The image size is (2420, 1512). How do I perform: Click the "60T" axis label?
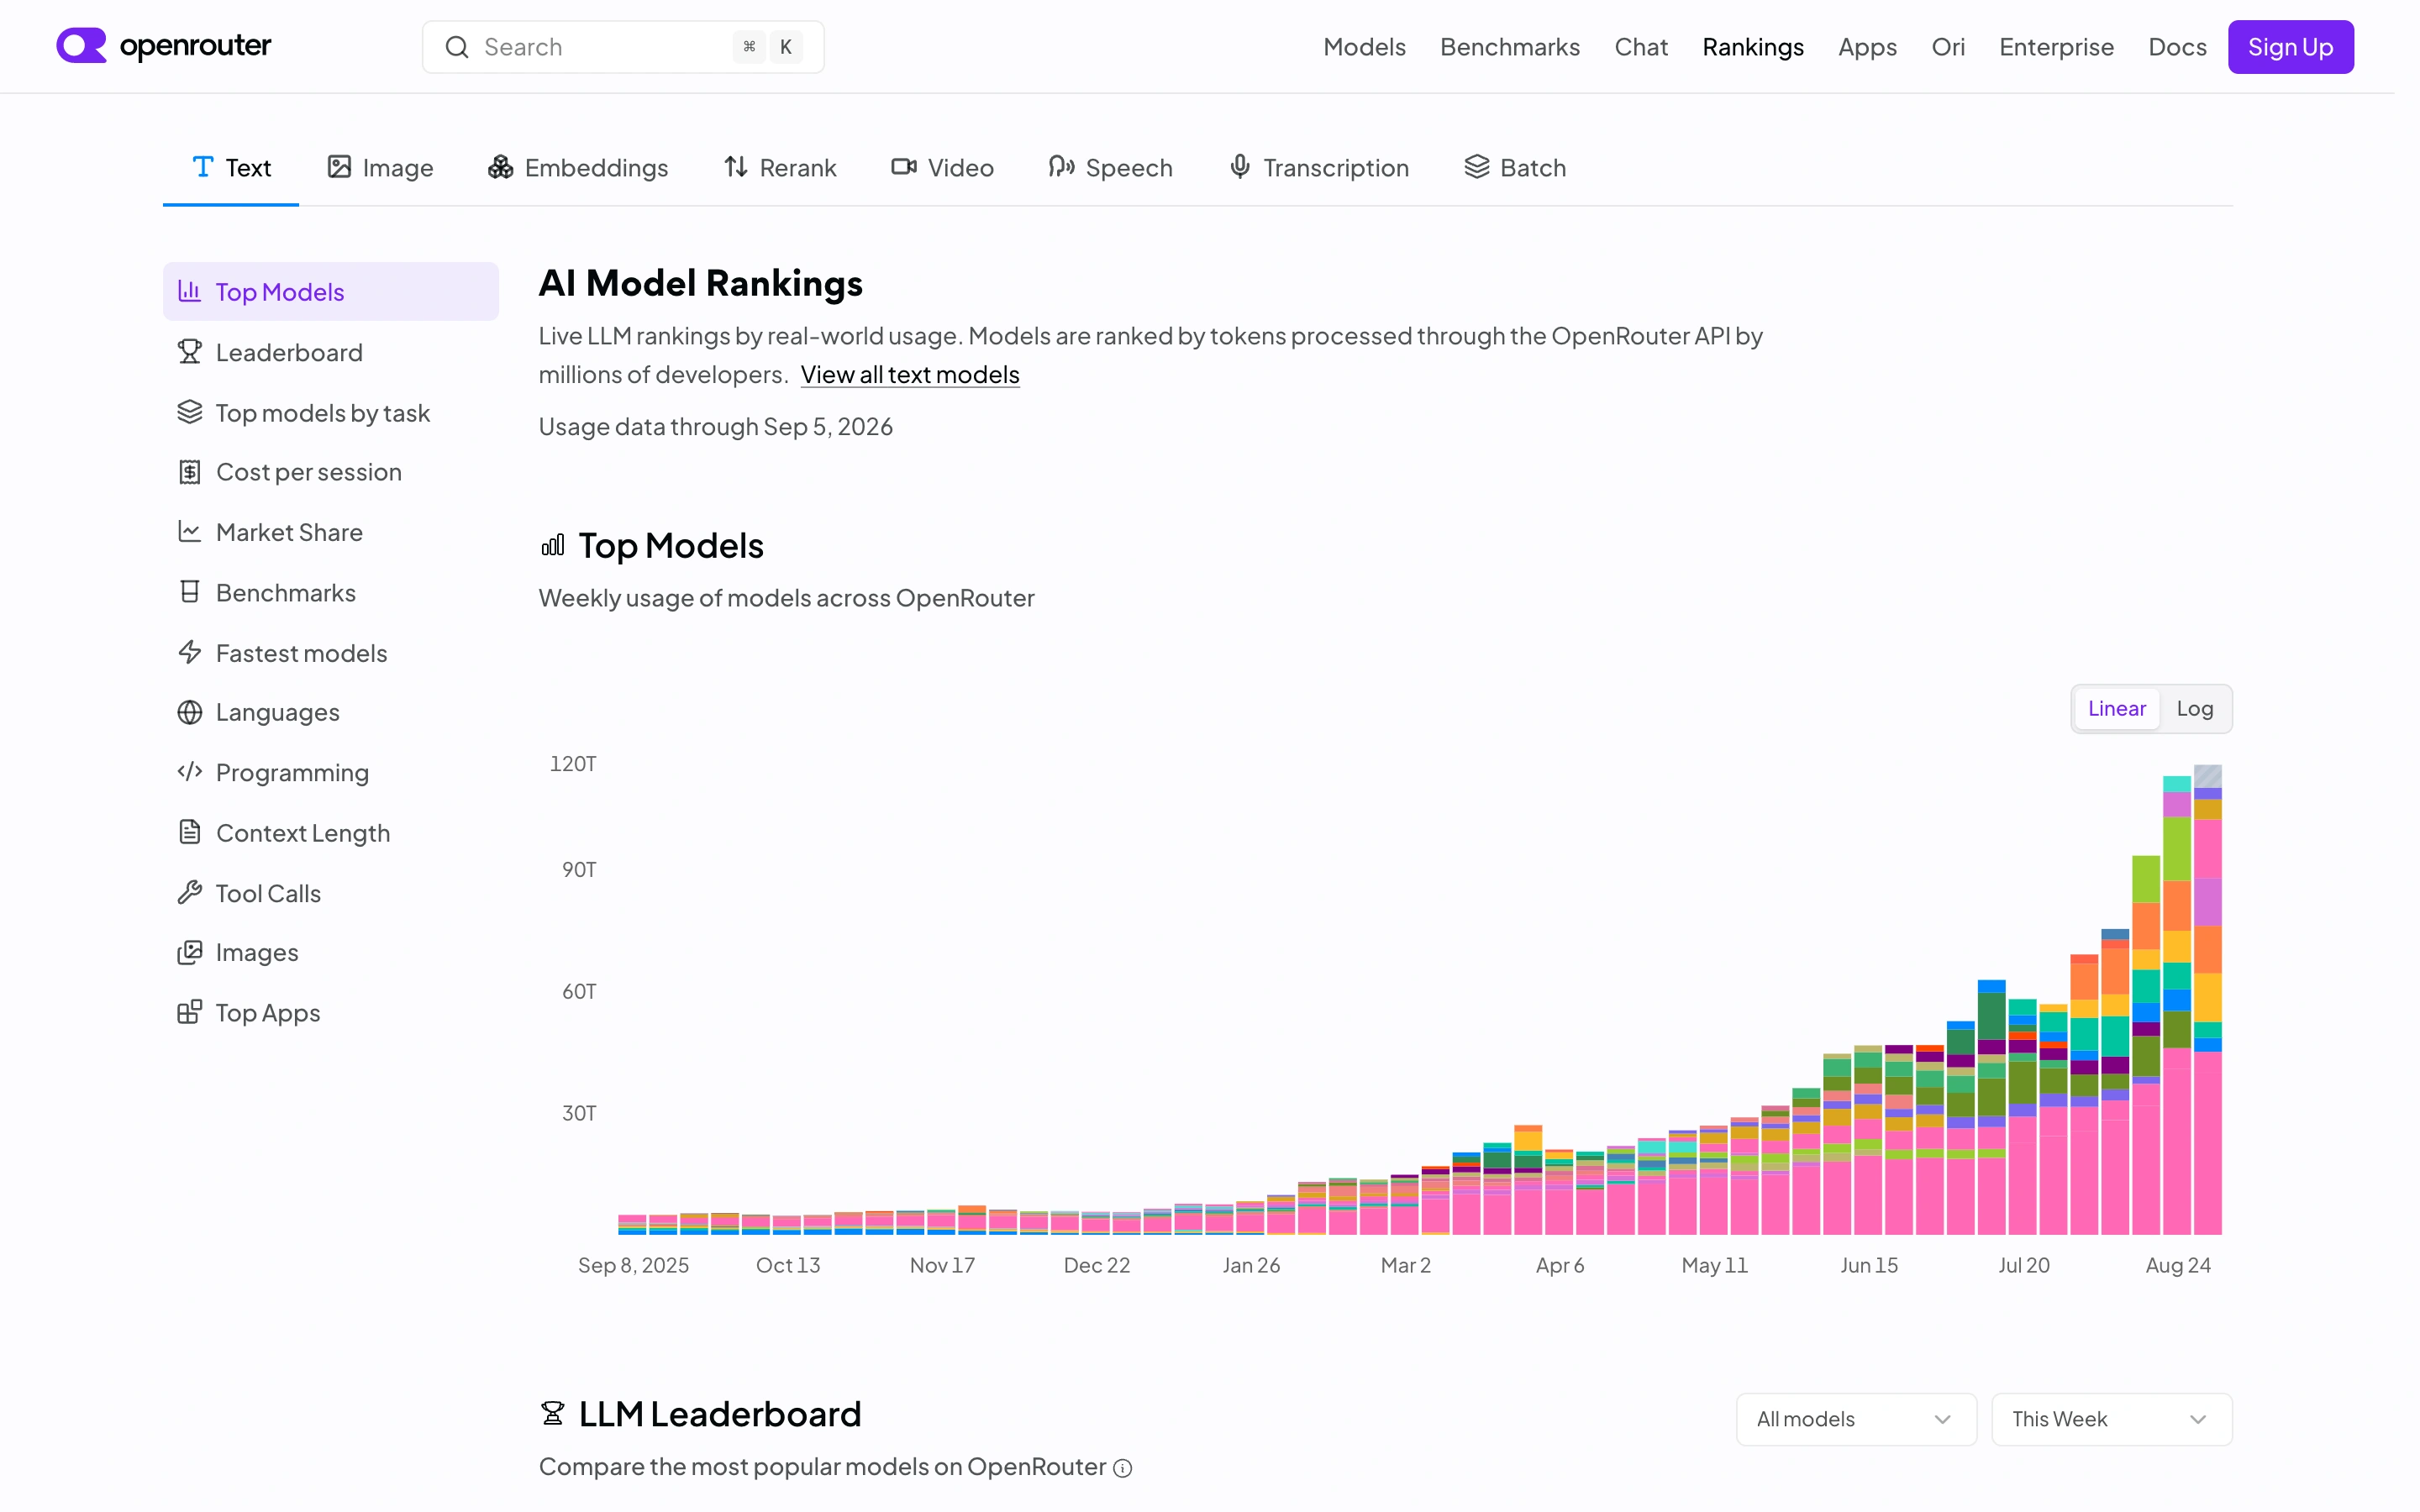579,991
